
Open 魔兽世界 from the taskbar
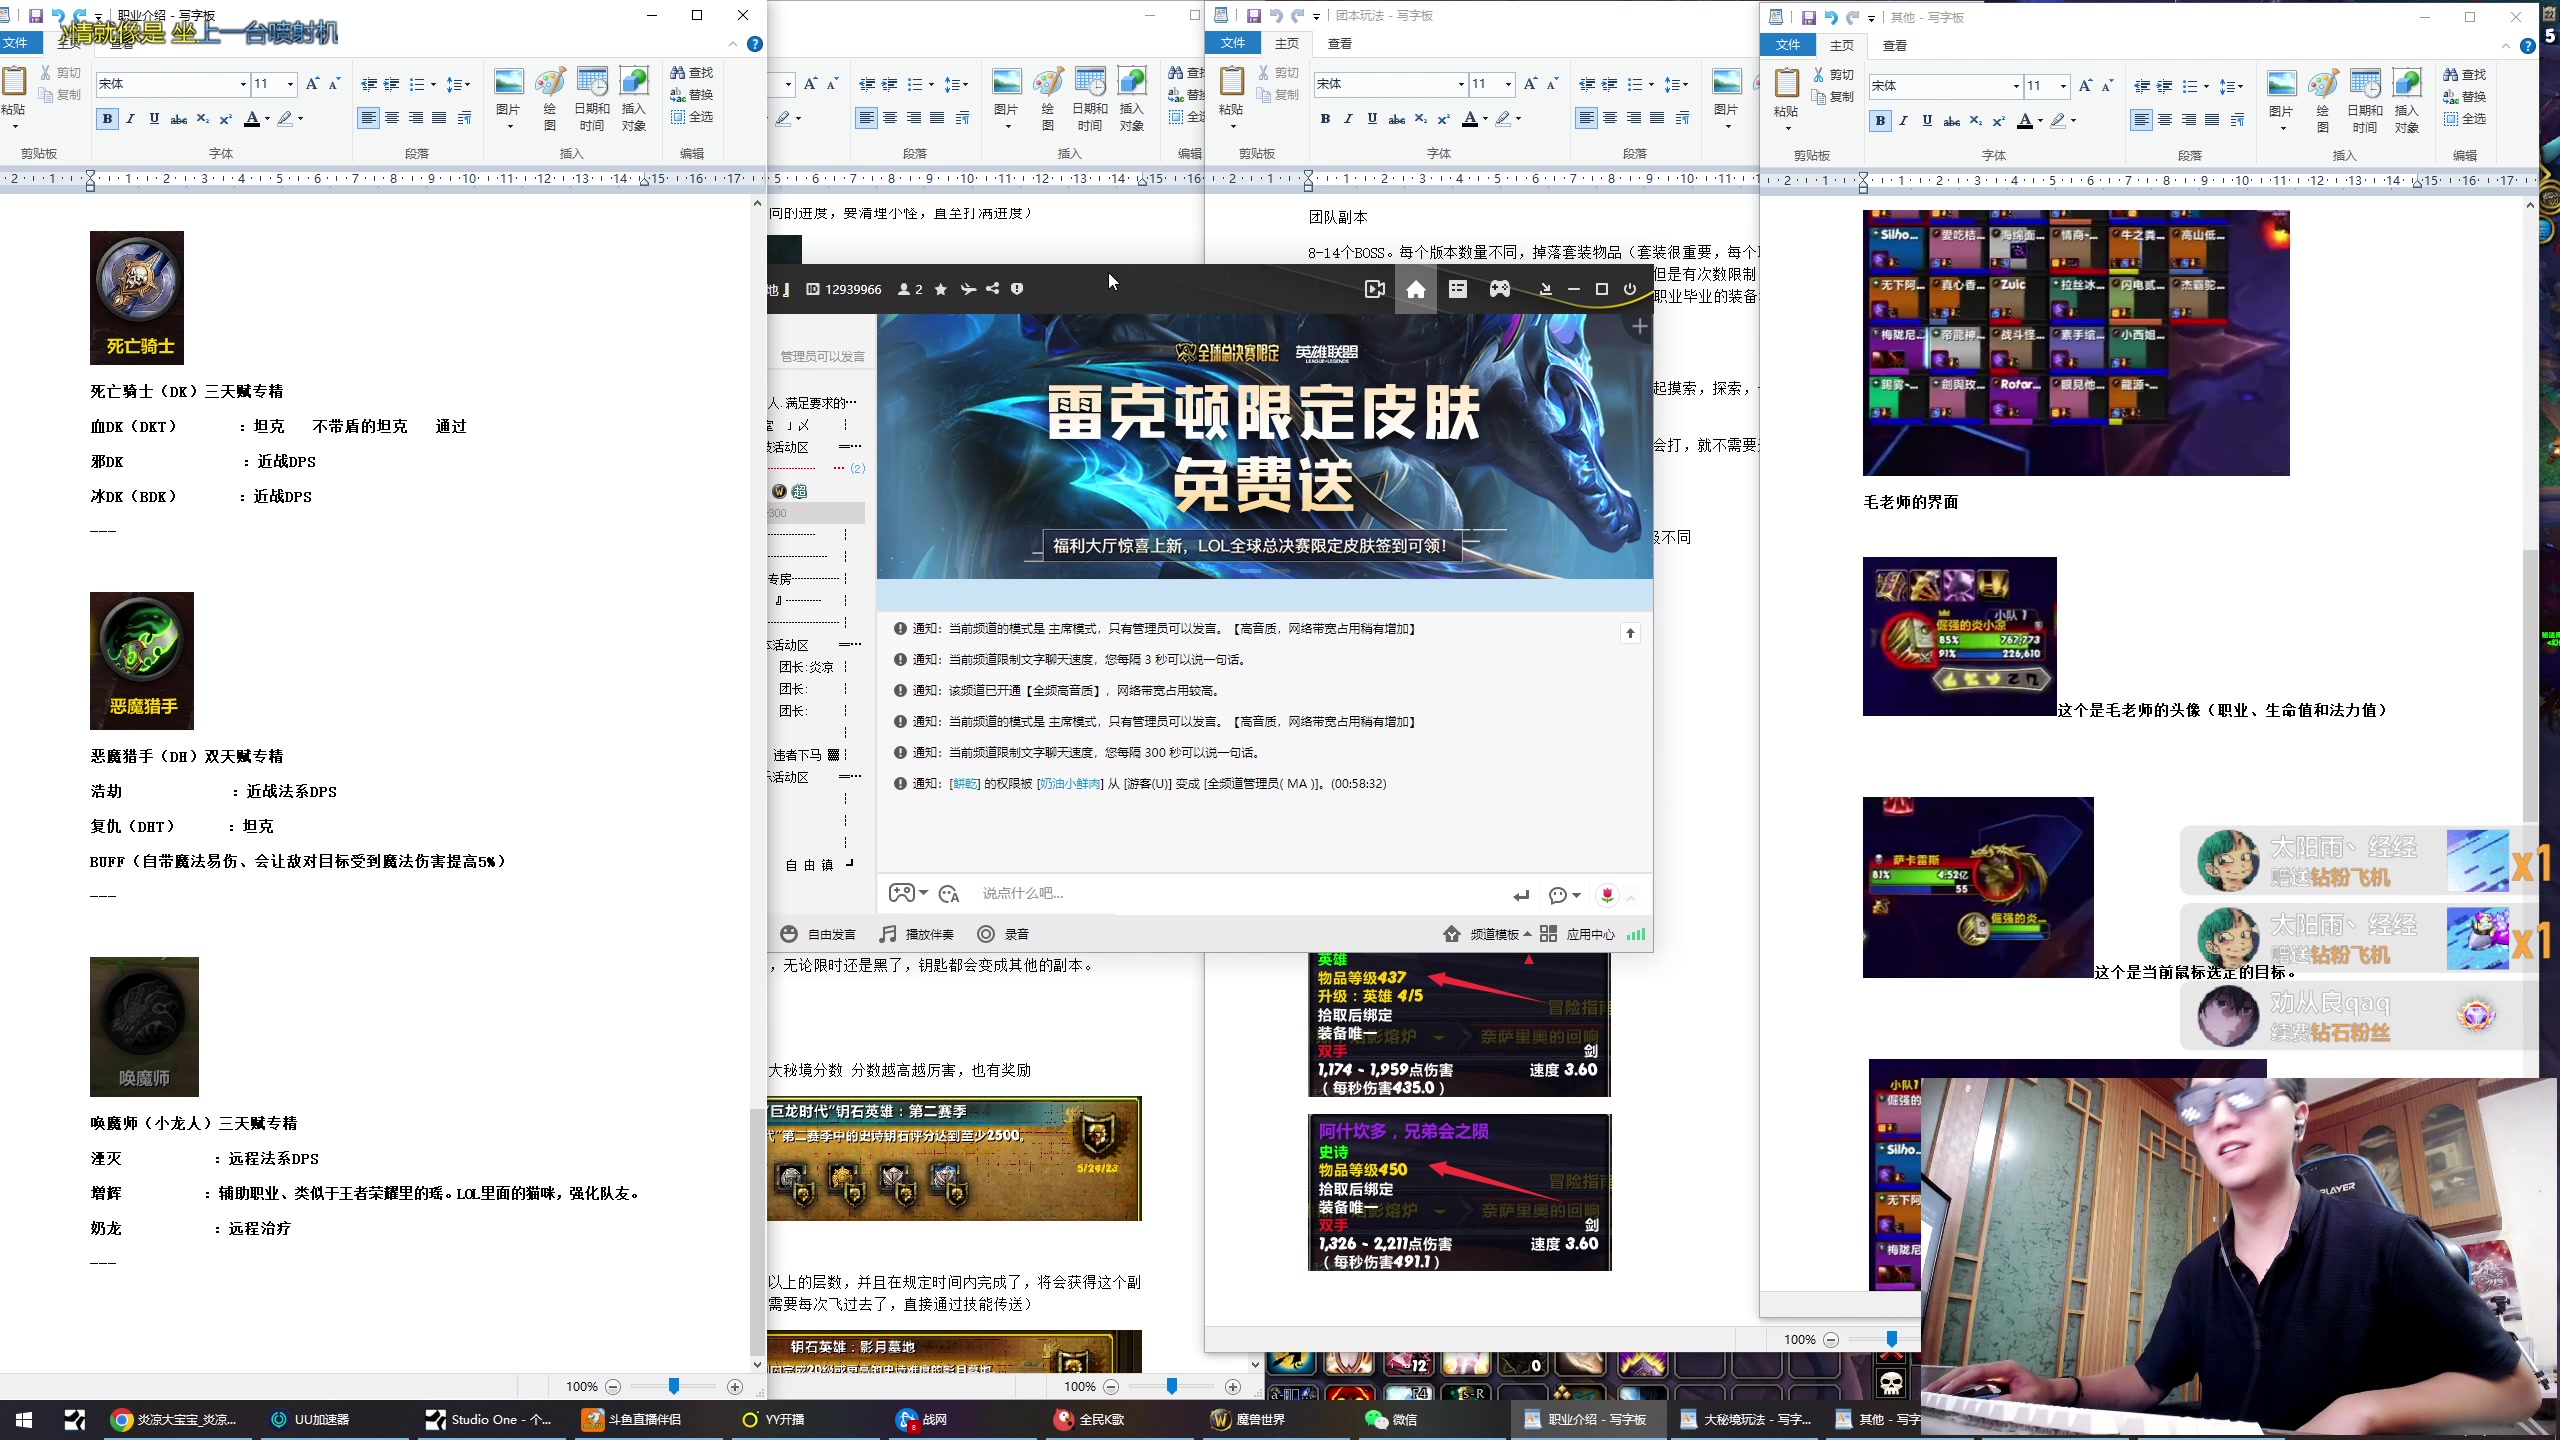click(1248, 1419)
